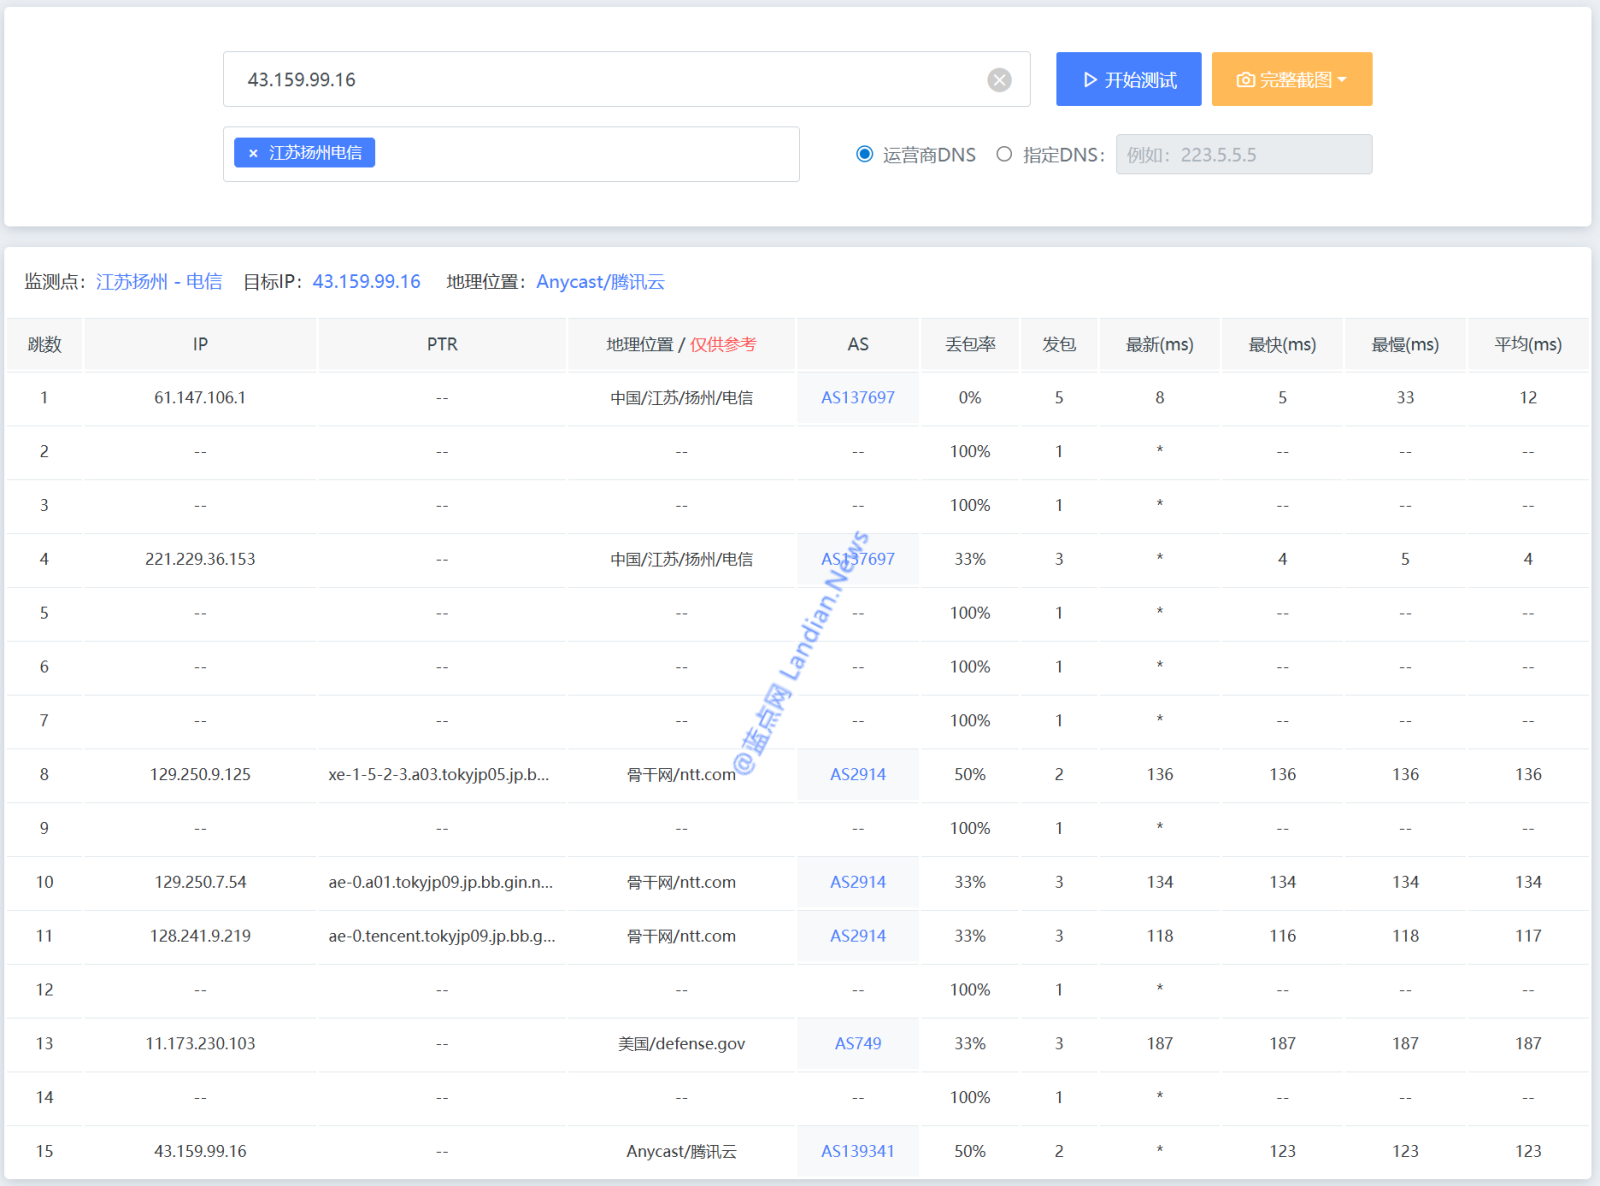1600x1186 pixels.
Task: Open AS2914 link in hop 8 row
Action: click(x=857, y=775)
